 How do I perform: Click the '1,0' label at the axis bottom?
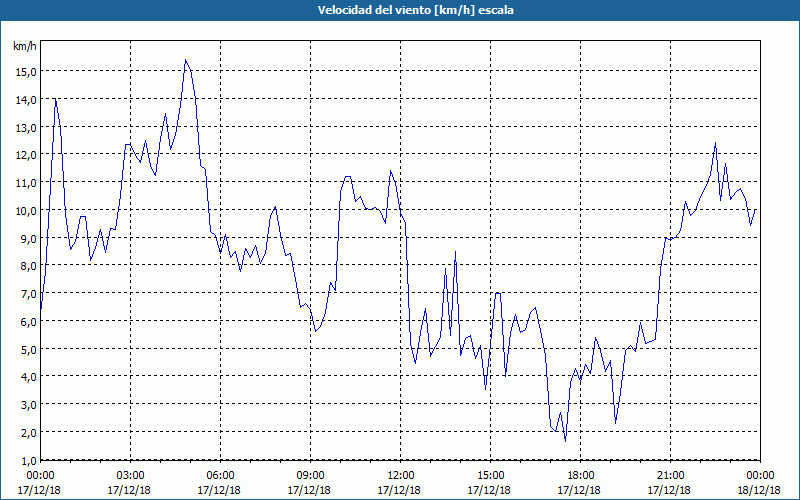(x=28, y=461)
